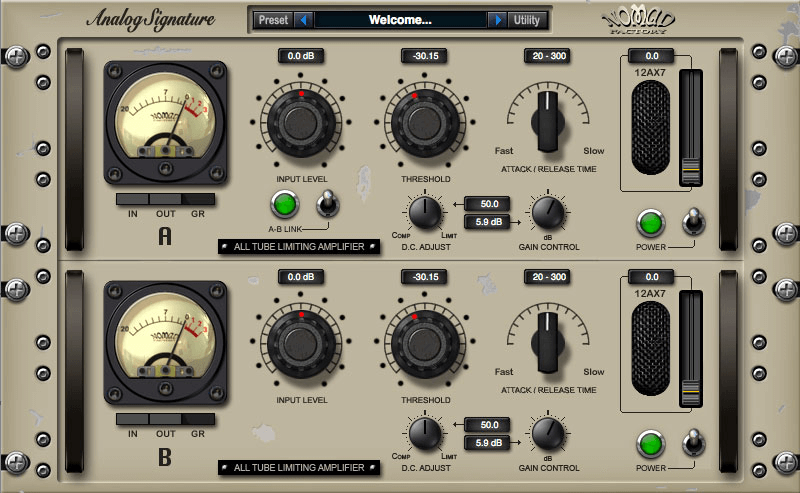Click the Welcome preset name display
800x493 pixels.
pyautogui.click(x=400, y=20)
